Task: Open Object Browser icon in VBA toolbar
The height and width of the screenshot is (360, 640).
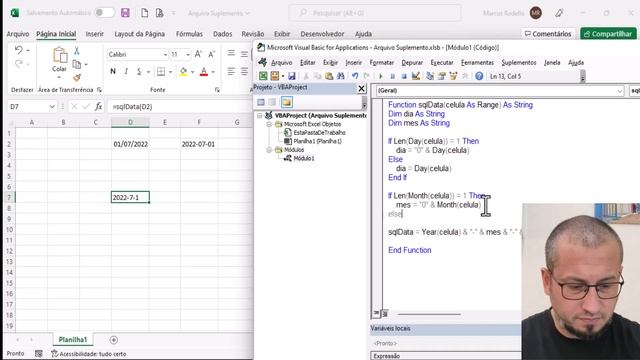Action: click(453, 76)
